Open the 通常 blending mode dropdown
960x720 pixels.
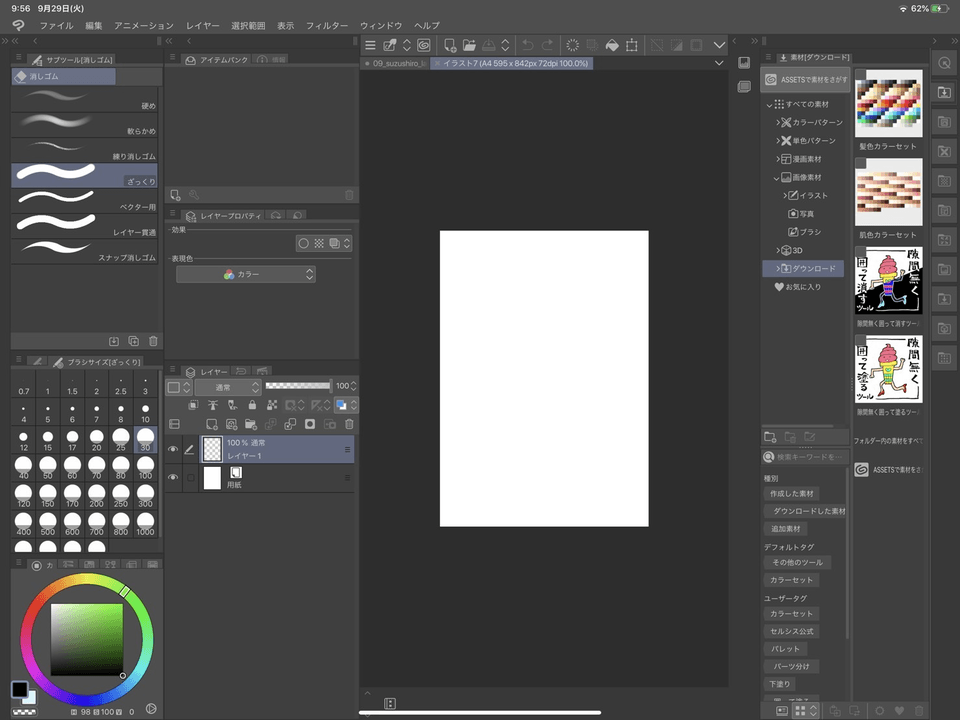[227, 386]
